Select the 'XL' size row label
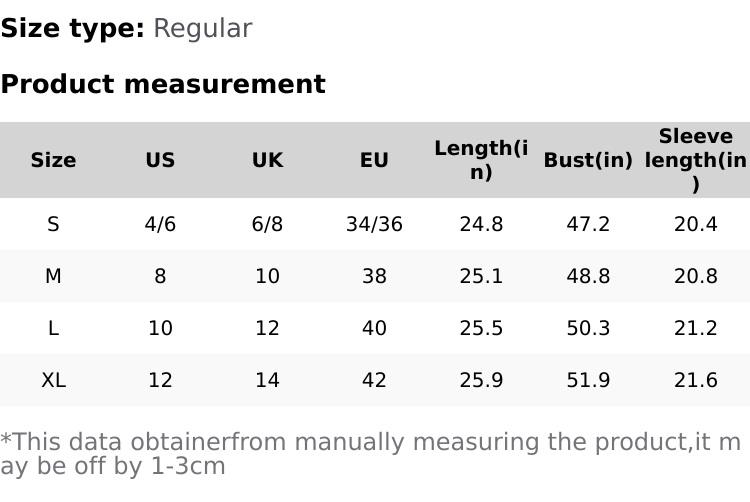This screenshot has width=750, height=502. 53,380
